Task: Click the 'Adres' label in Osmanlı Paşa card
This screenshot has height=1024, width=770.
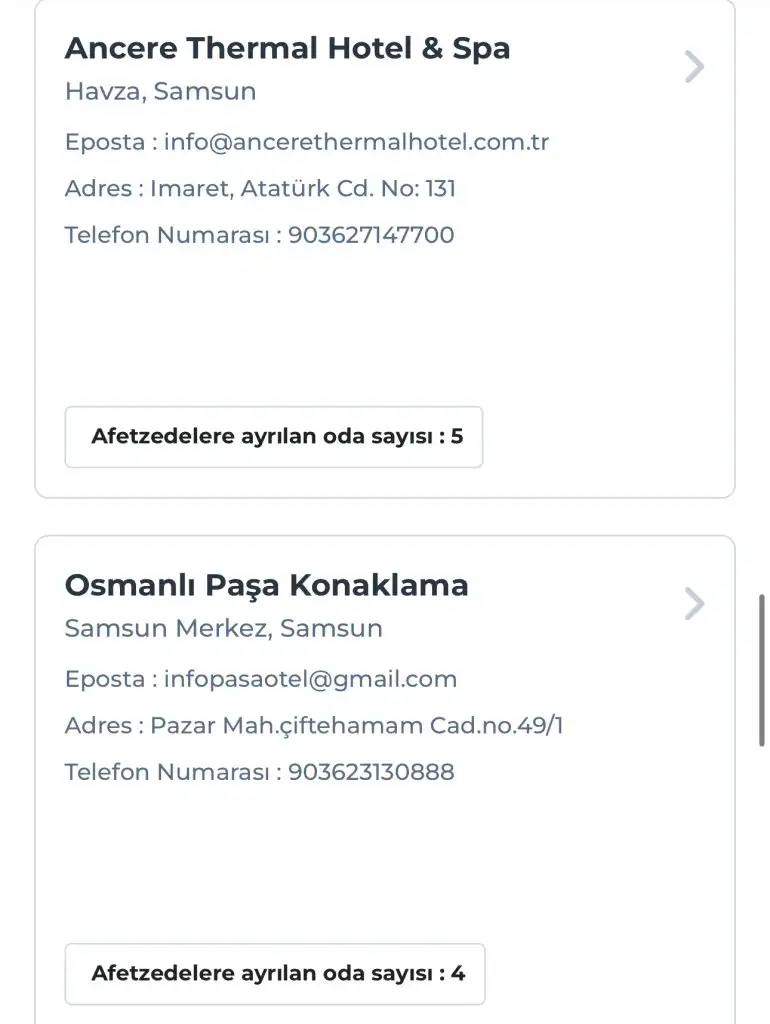Action: (x=98, y=725)
